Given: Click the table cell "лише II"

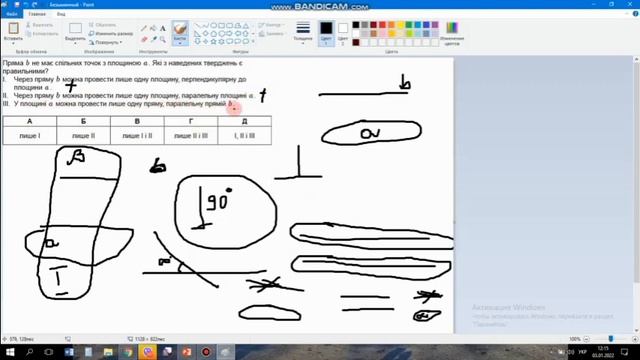Looking at the screenshot, I should click(x=83, y=136).
